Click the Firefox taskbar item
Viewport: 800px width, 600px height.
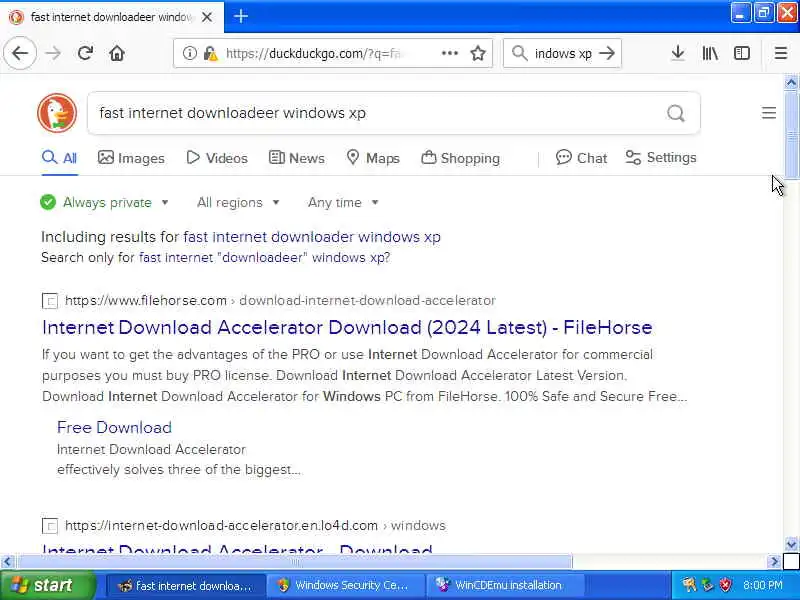coord(186,585)
